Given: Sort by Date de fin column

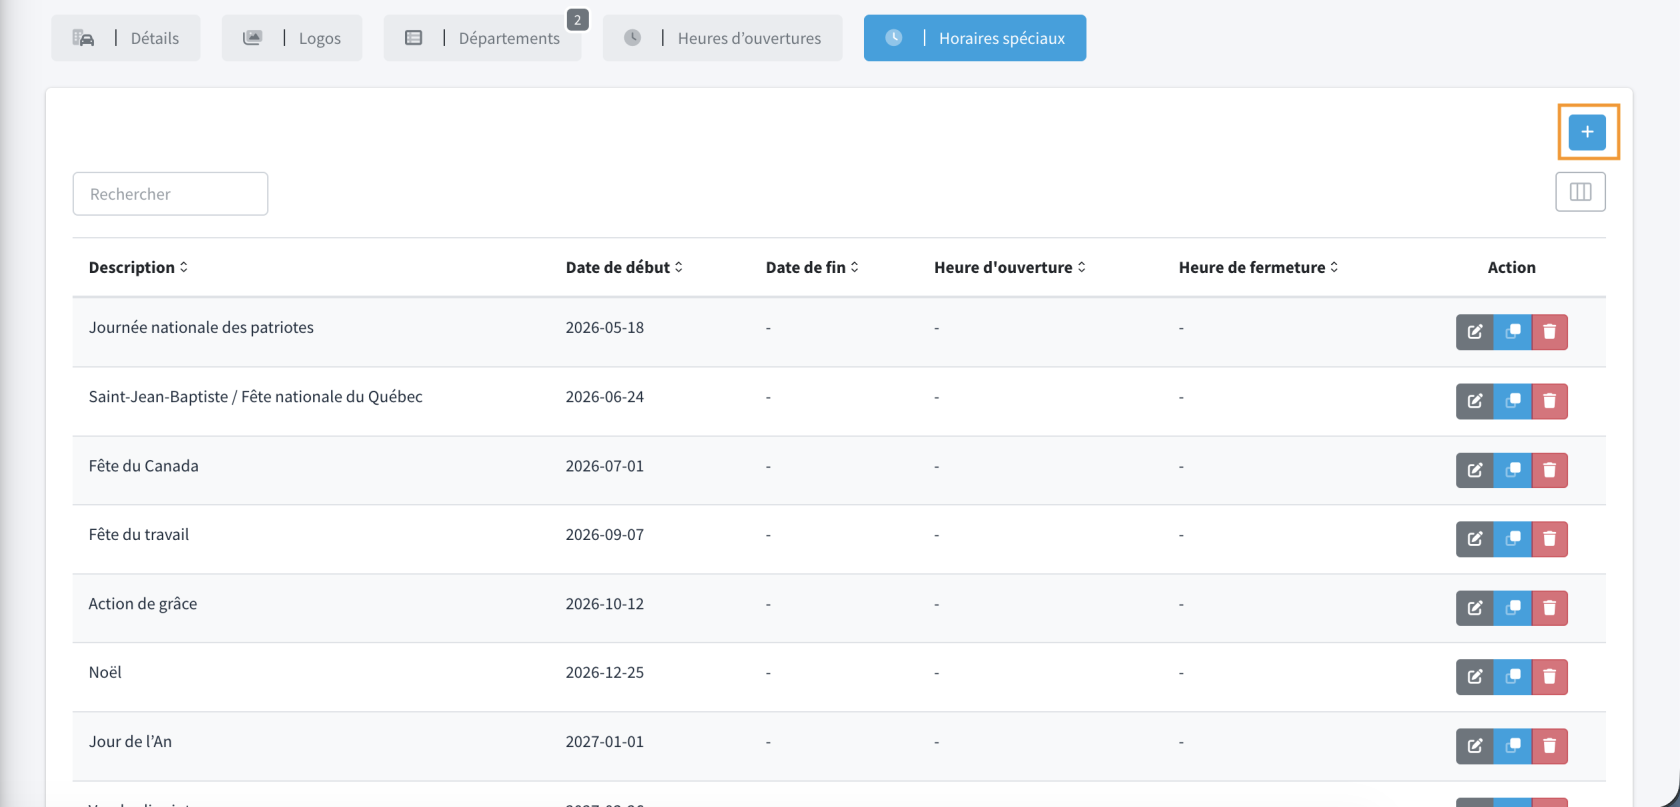Looking at the screenshot, I should (812, 267).
